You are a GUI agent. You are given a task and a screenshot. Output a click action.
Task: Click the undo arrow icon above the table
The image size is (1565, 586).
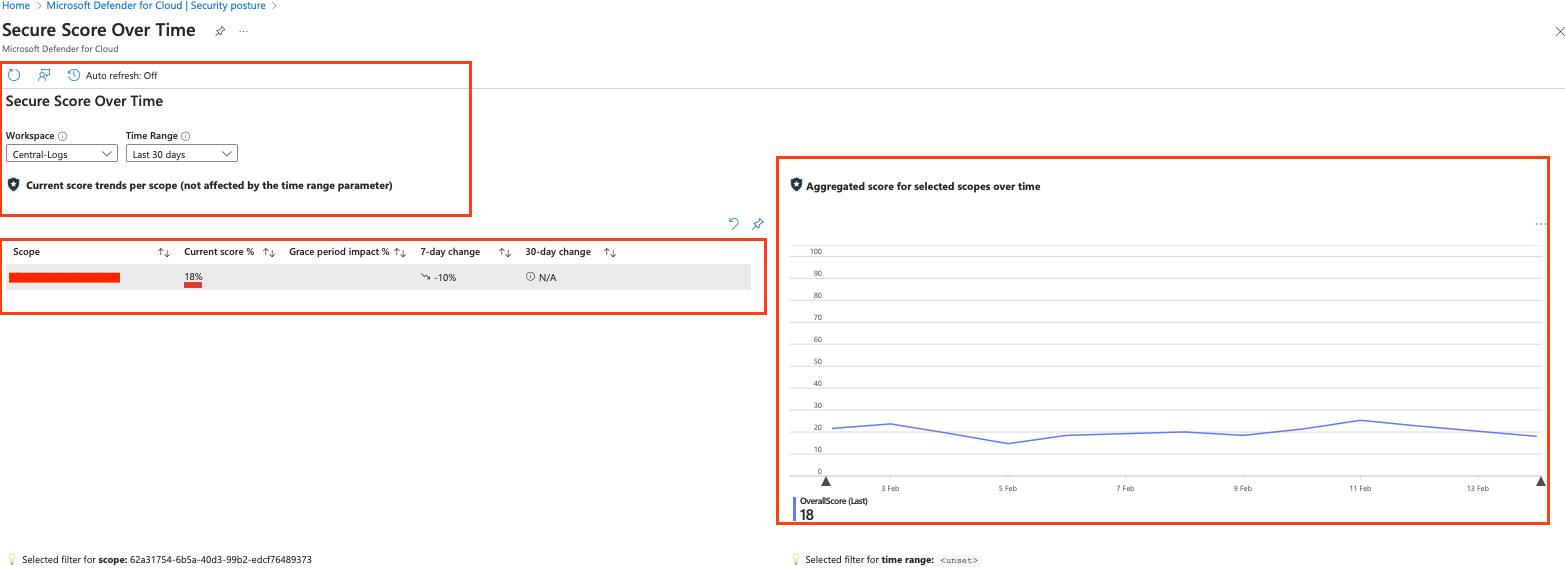coord(733,224)
